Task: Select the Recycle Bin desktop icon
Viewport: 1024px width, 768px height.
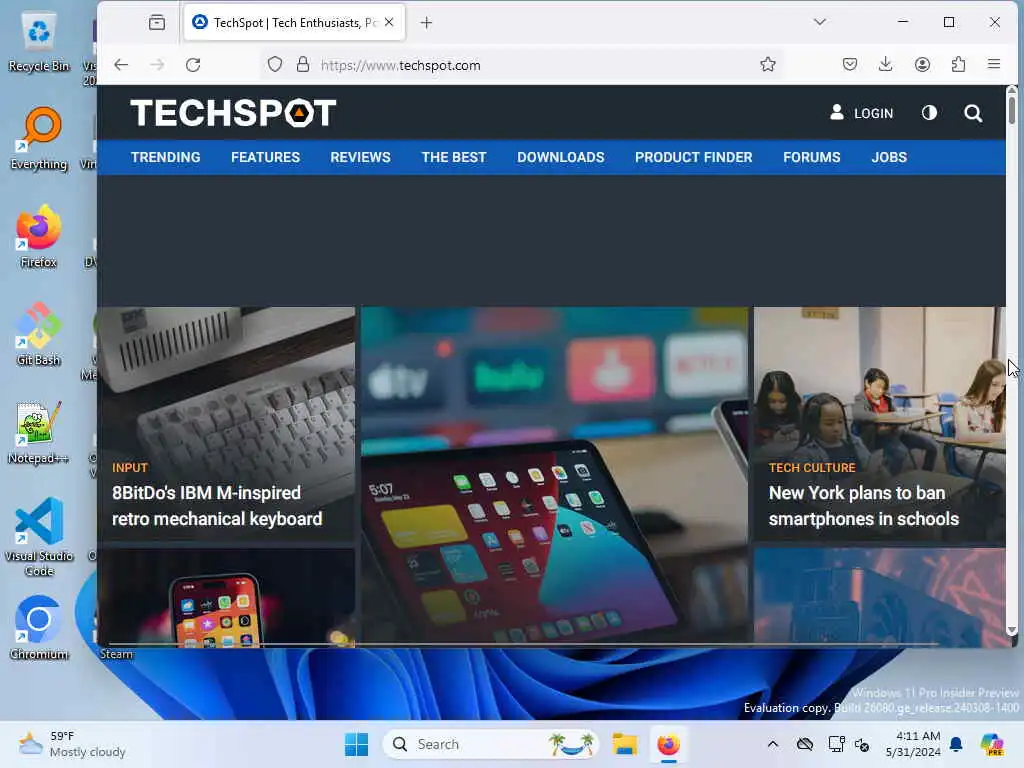Action: click(39, 42)
